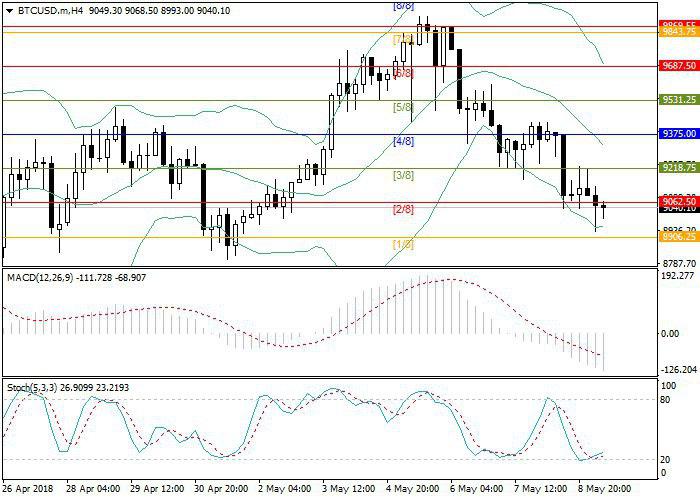Click the 192.277 MACD scale value

pyautogui.click(x=678, y=276)
